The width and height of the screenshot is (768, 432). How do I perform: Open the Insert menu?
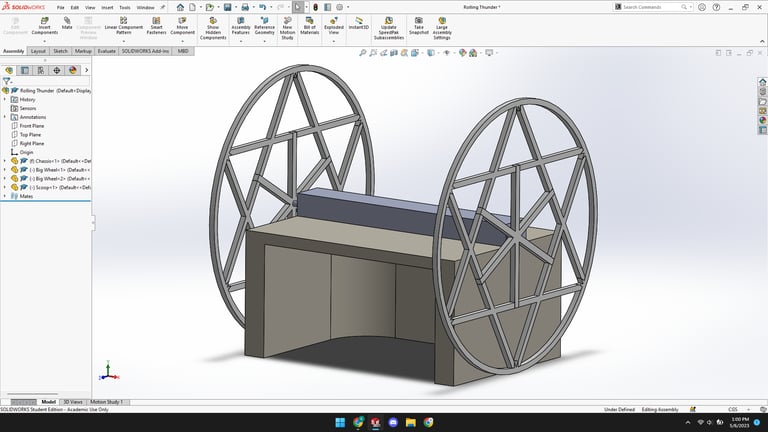pyautogui.click(x=107, y=7)
